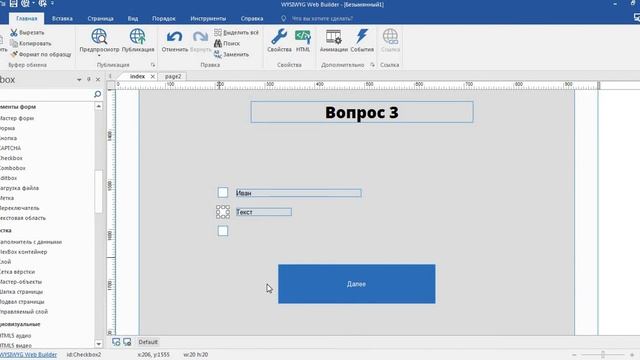
Task: Open Properties (Свойства) wrench icon
Action: [279, 36]
